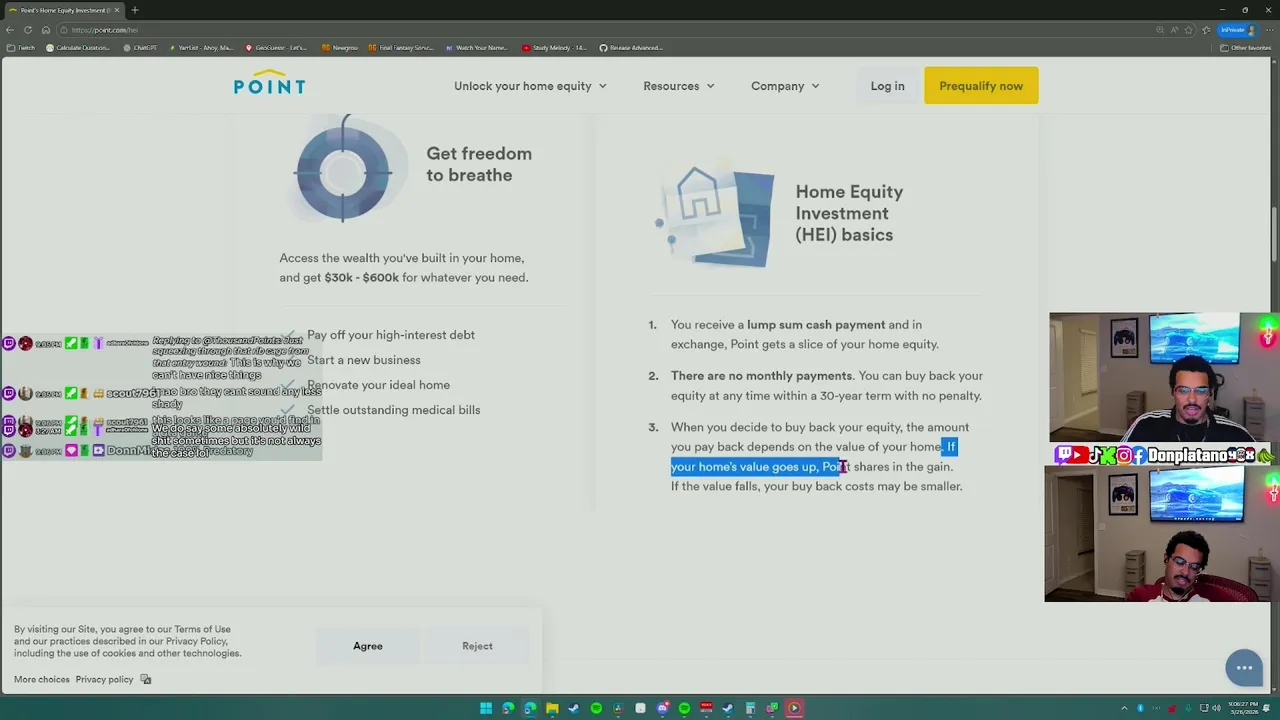Click 'Home Equity Investment (HEI) basics' heading
The height and width of the screenshot is (720, 1280).
pyautogui.click(x=849, y=213)
